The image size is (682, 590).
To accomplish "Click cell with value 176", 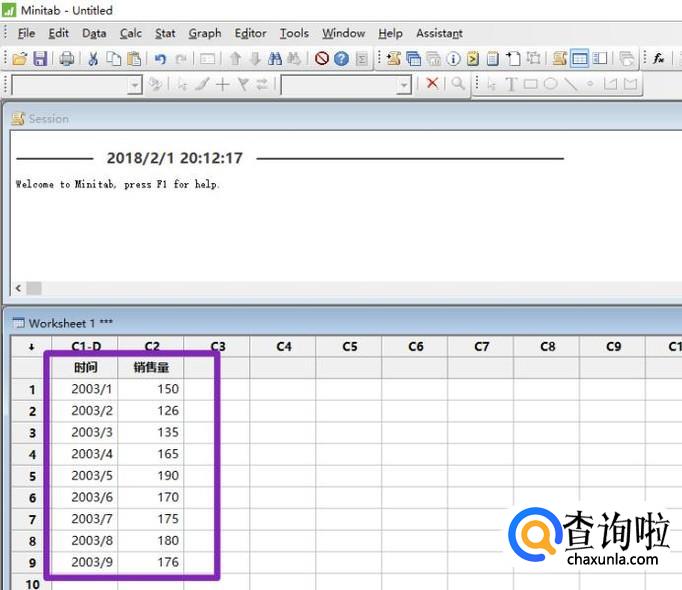I will click(x=151, y=562).
